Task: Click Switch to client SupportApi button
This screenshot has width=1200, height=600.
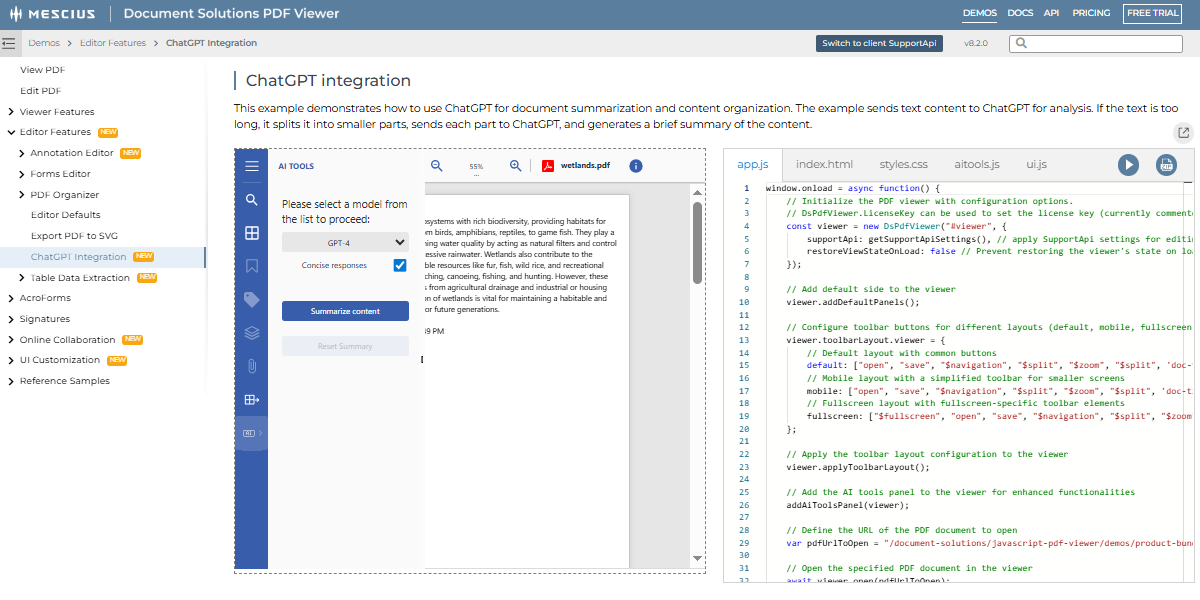Action: 879,43
